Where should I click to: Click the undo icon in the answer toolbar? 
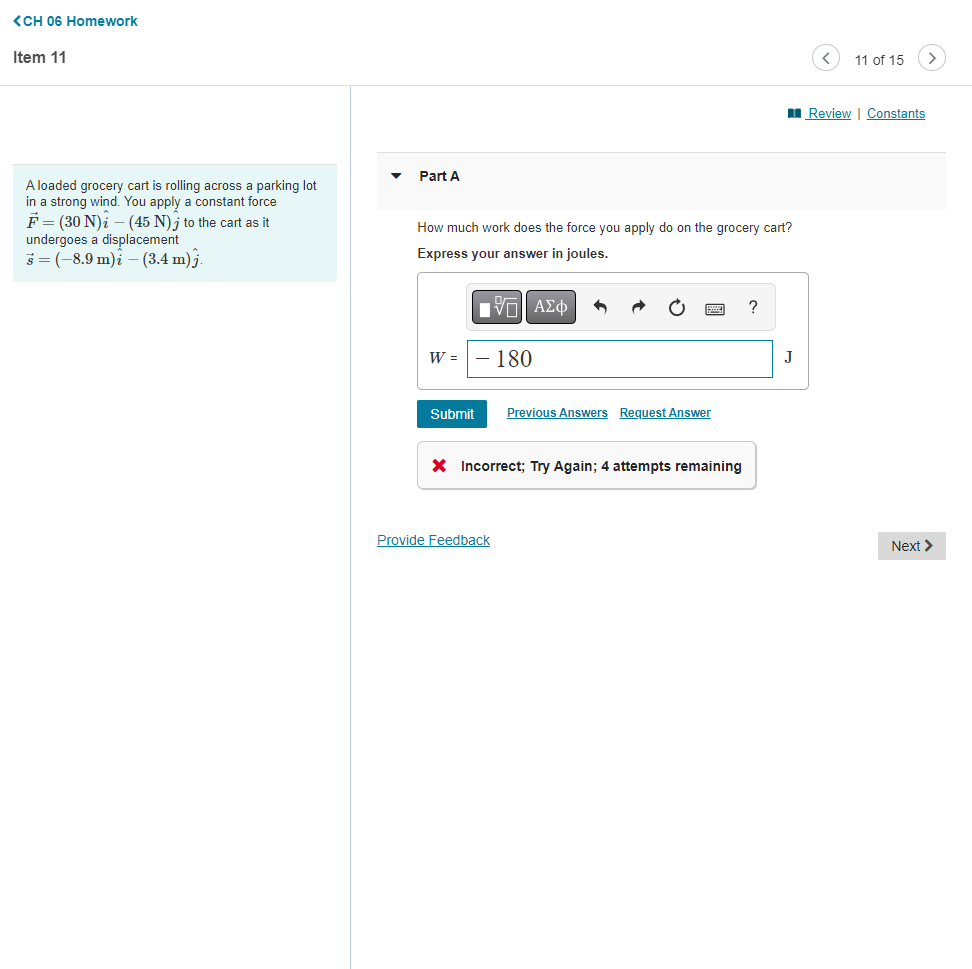click(600, 307)
